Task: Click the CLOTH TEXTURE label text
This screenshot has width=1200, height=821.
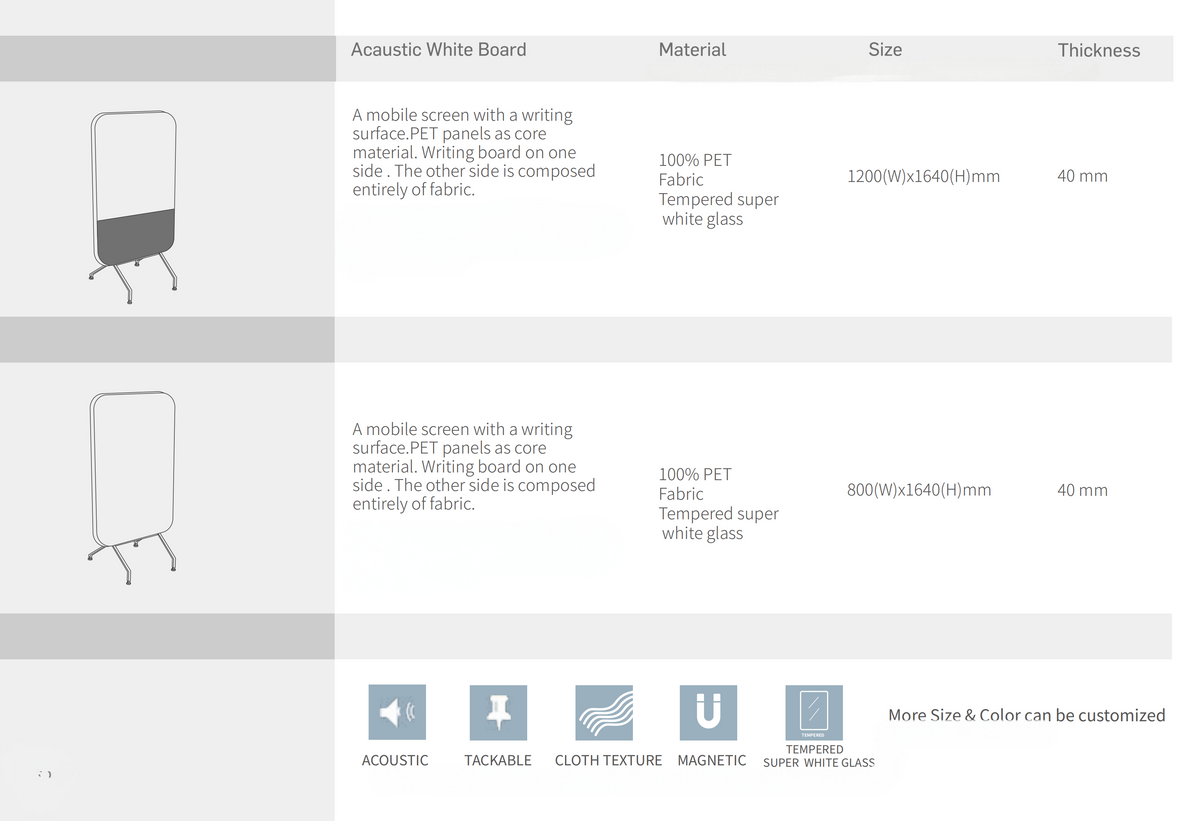Action: point(608,760)
